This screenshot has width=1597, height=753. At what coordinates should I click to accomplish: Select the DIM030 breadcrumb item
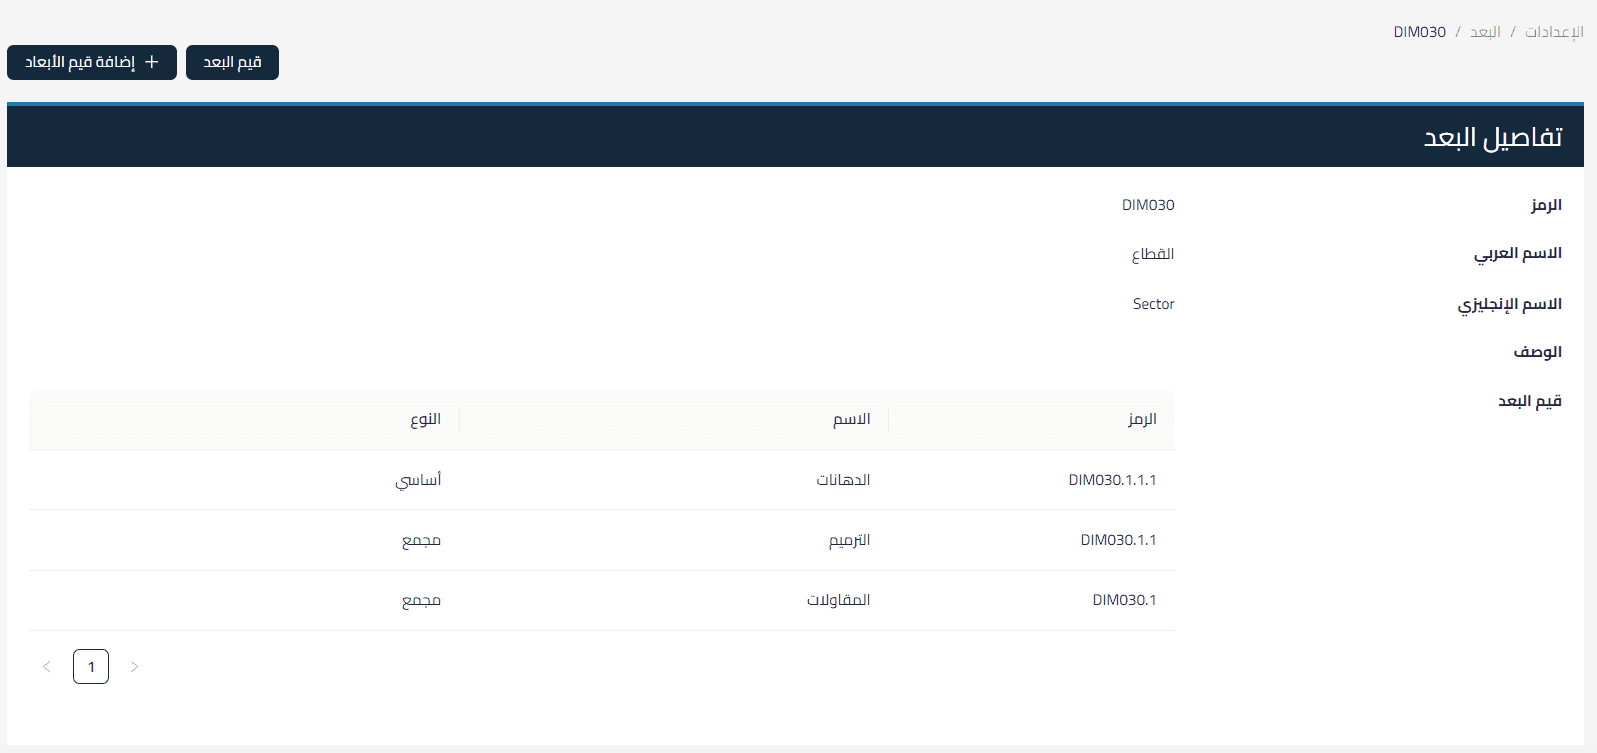(x=1420, y=32)
